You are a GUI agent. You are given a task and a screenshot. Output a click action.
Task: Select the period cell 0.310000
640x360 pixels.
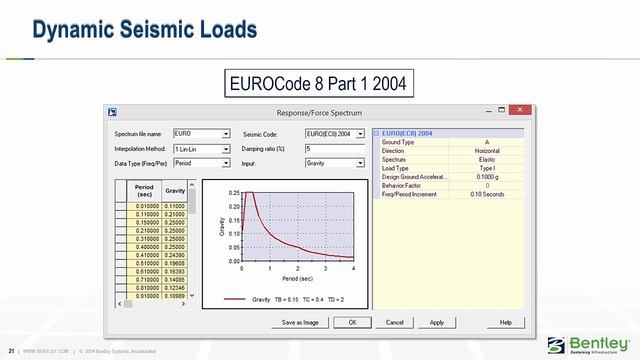point(144,239)
